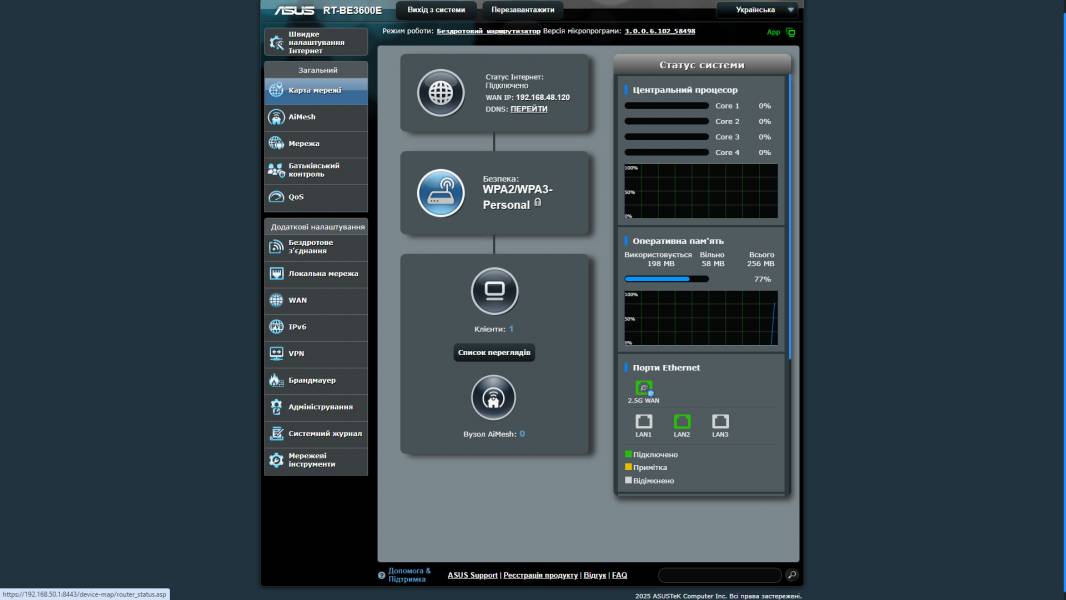
Task: Click Вихід з системи tab
Action: pyautogui.click(x=436, y=10)
